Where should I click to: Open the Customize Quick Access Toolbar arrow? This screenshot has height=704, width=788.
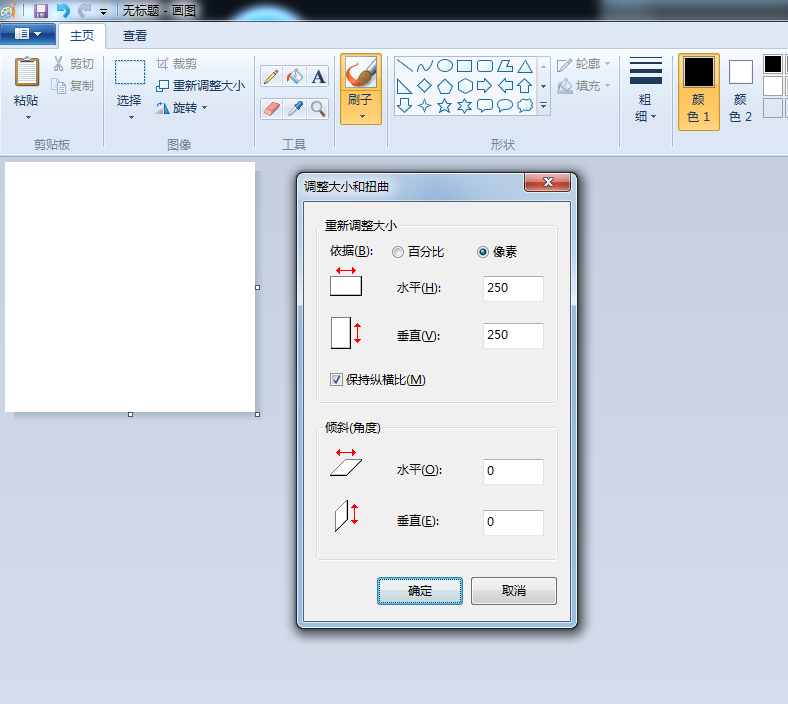pyautogui.click(x=103, y=11)
